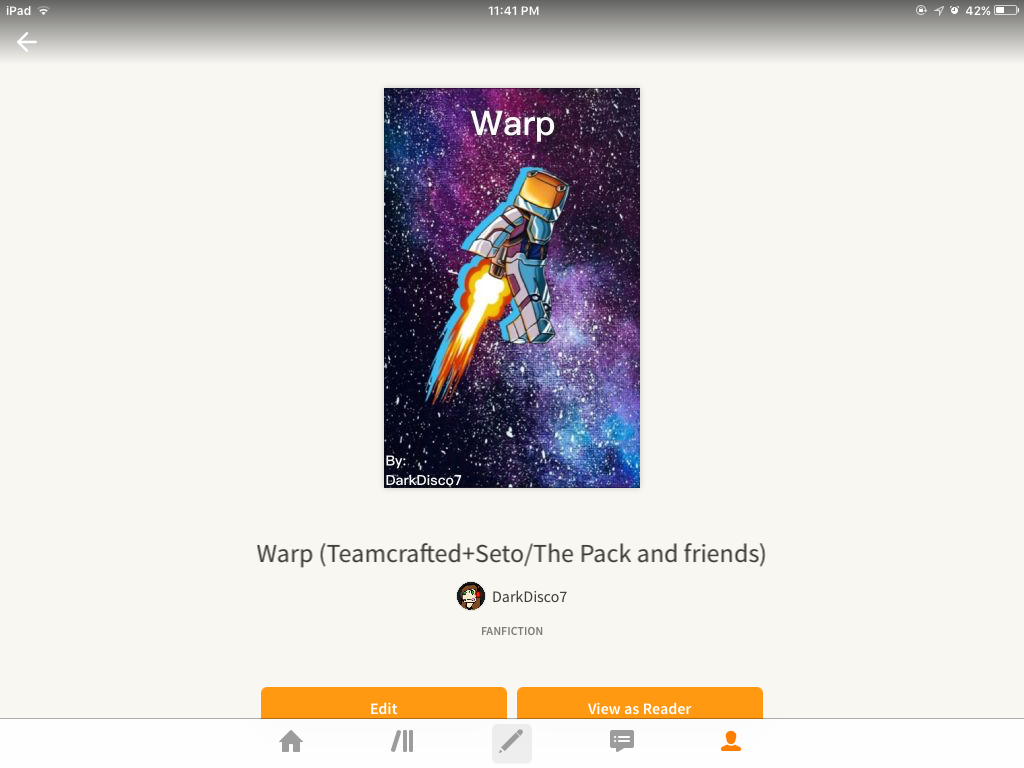The image size is (1024, 768).
Task: Tap DarkDisco7's round avatar picture
Action: [x=471, y=596]
